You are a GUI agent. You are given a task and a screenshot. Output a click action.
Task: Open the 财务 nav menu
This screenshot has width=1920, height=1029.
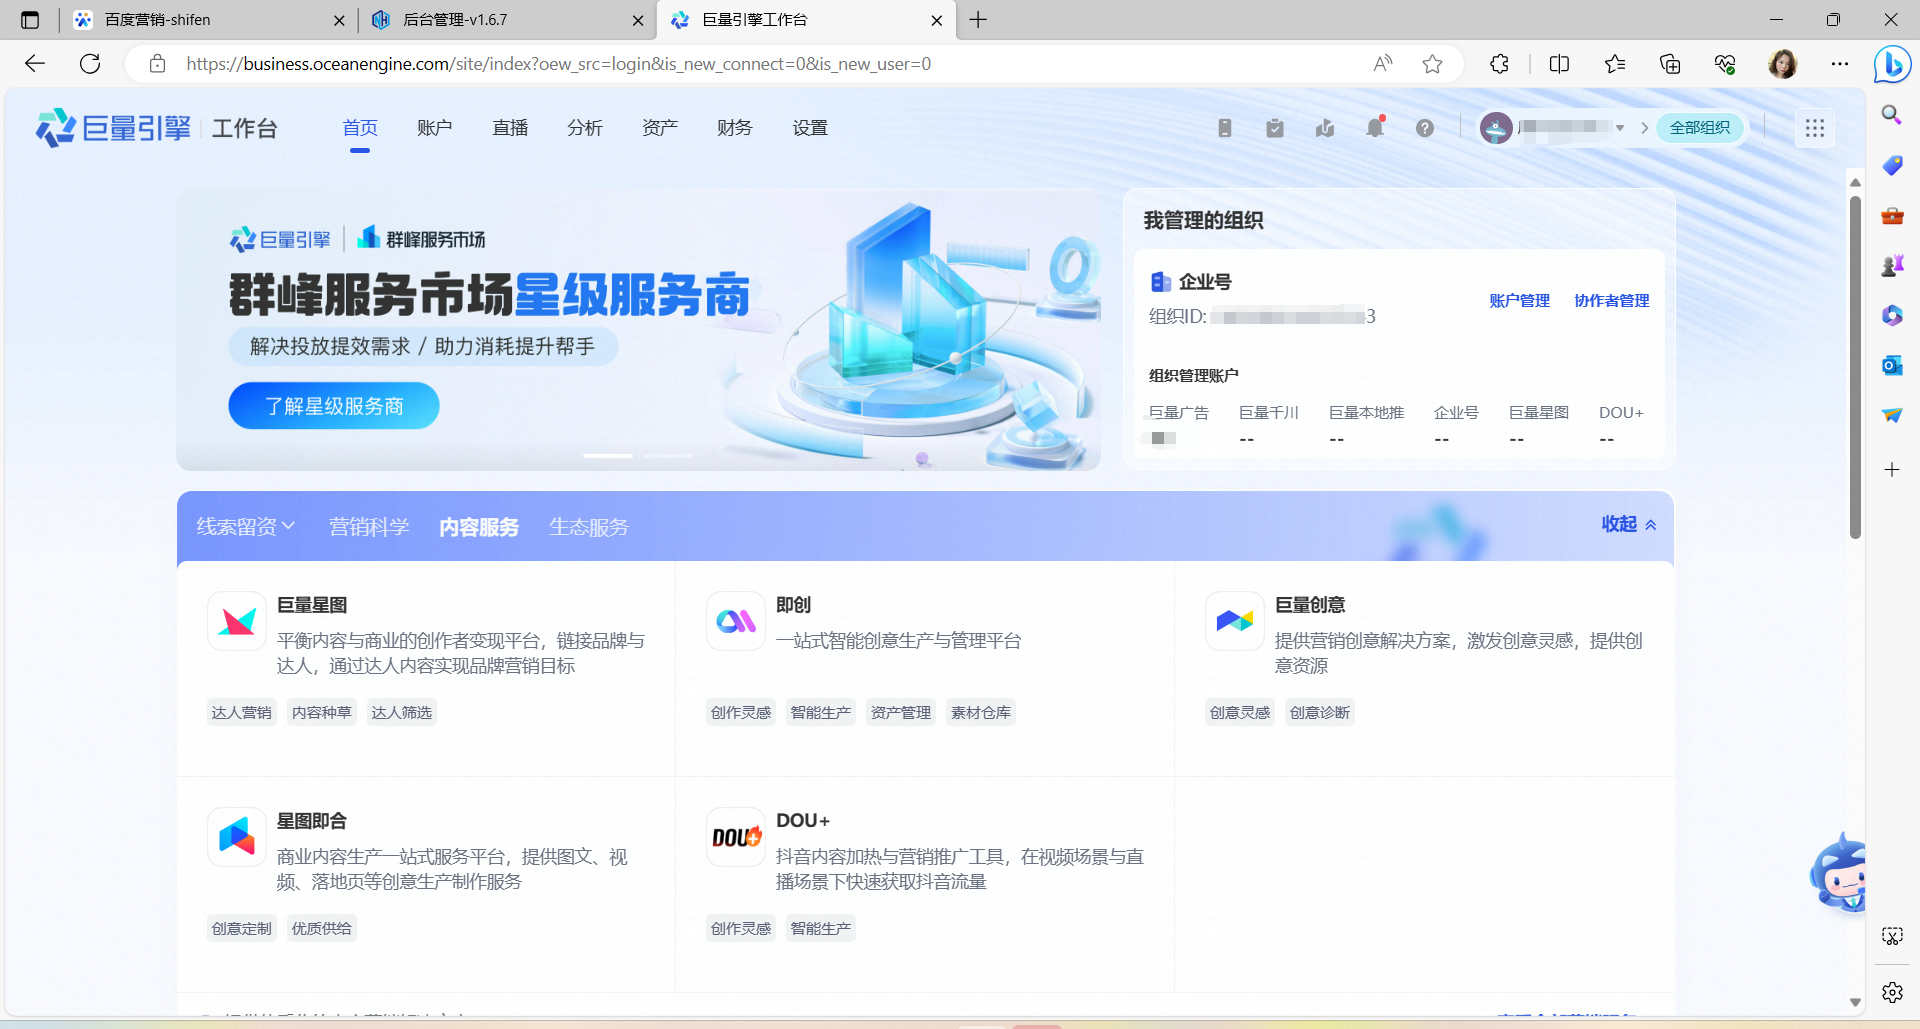click(x=735, y=128)
